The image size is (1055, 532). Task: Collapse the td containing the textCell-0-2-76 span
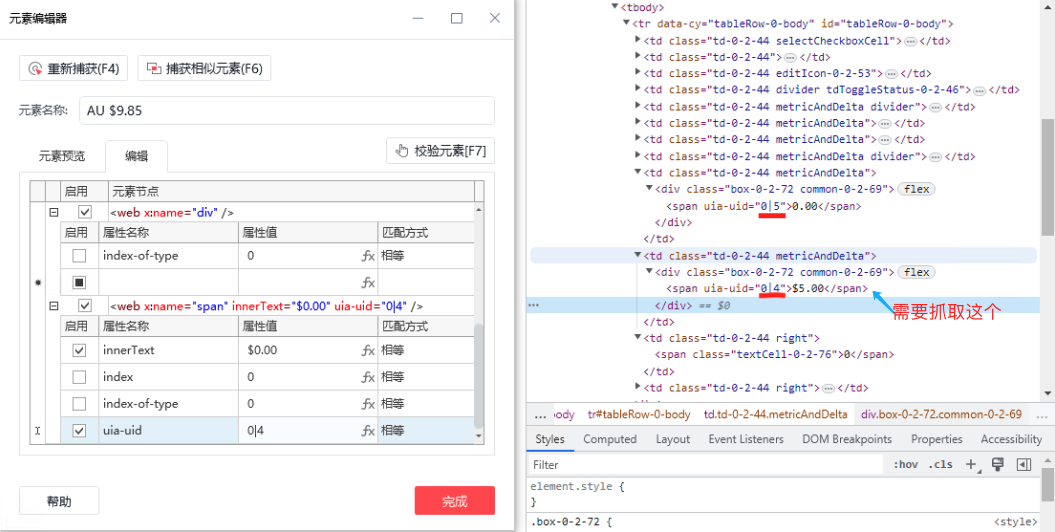coord(638,338)
